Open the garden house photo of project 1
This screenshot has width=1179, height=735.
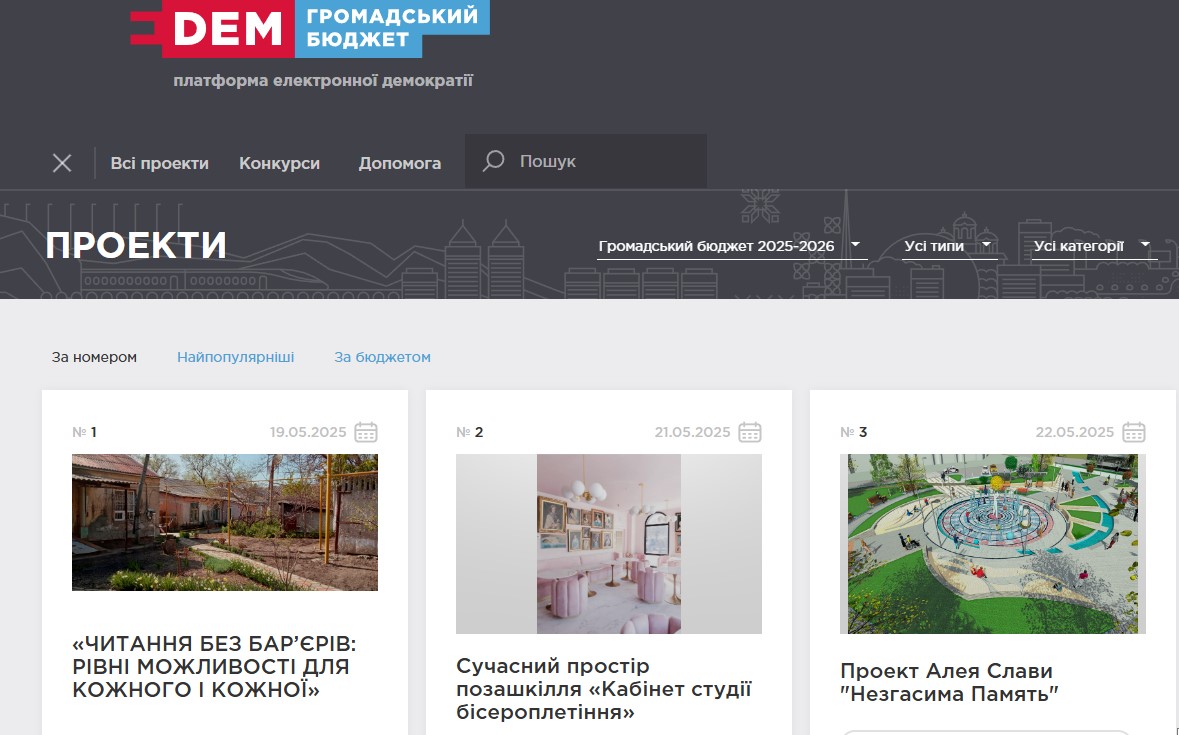(x=225, y=522)
